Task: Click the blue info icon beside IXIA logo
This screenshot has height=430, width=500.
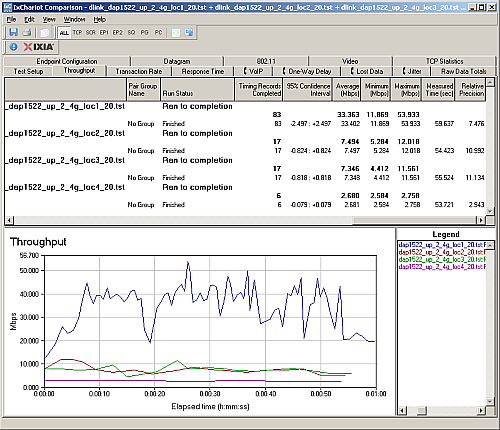Action: tap(13, 47)
